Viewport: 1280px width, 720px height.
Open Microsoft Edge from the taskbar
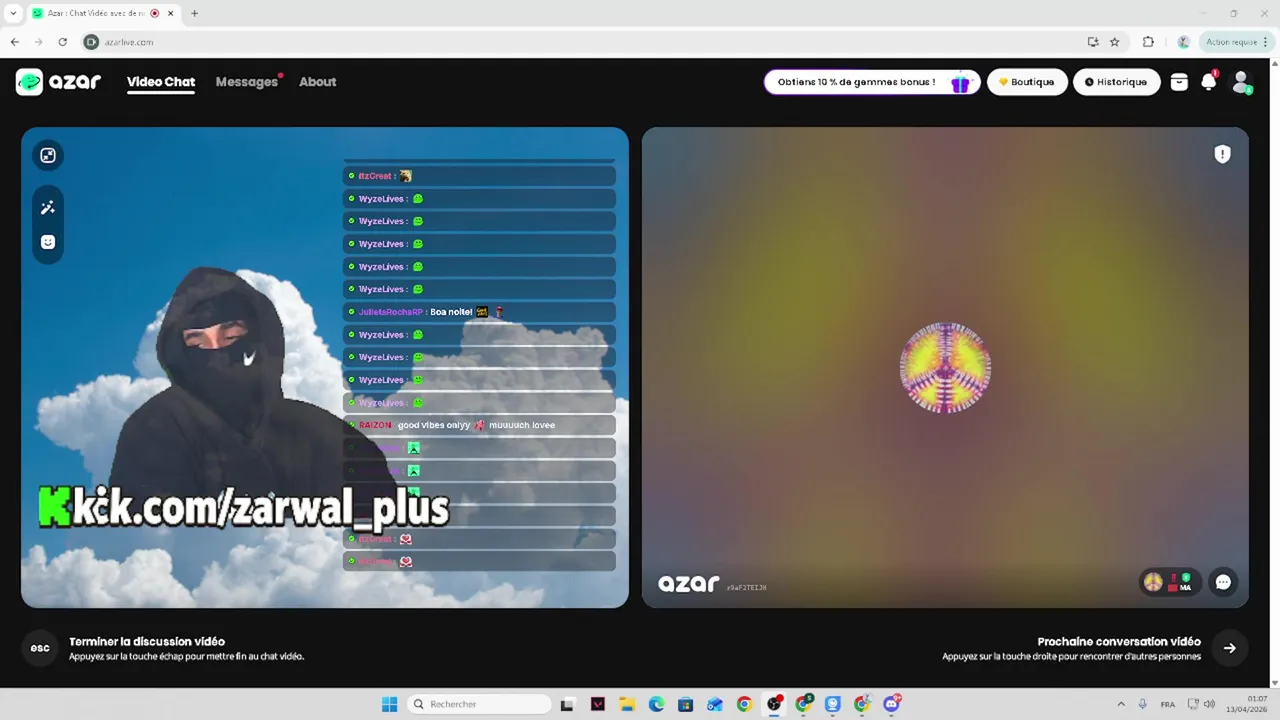(656, 704)
